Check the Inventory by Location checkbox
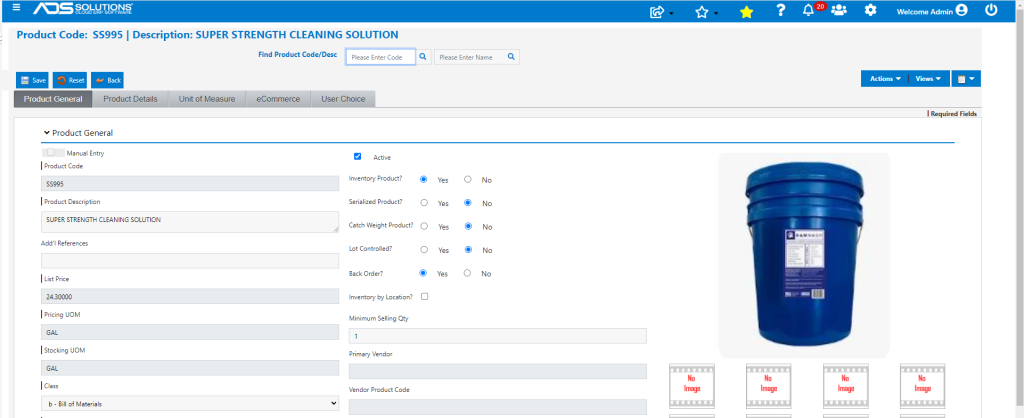 click(424, 297)
